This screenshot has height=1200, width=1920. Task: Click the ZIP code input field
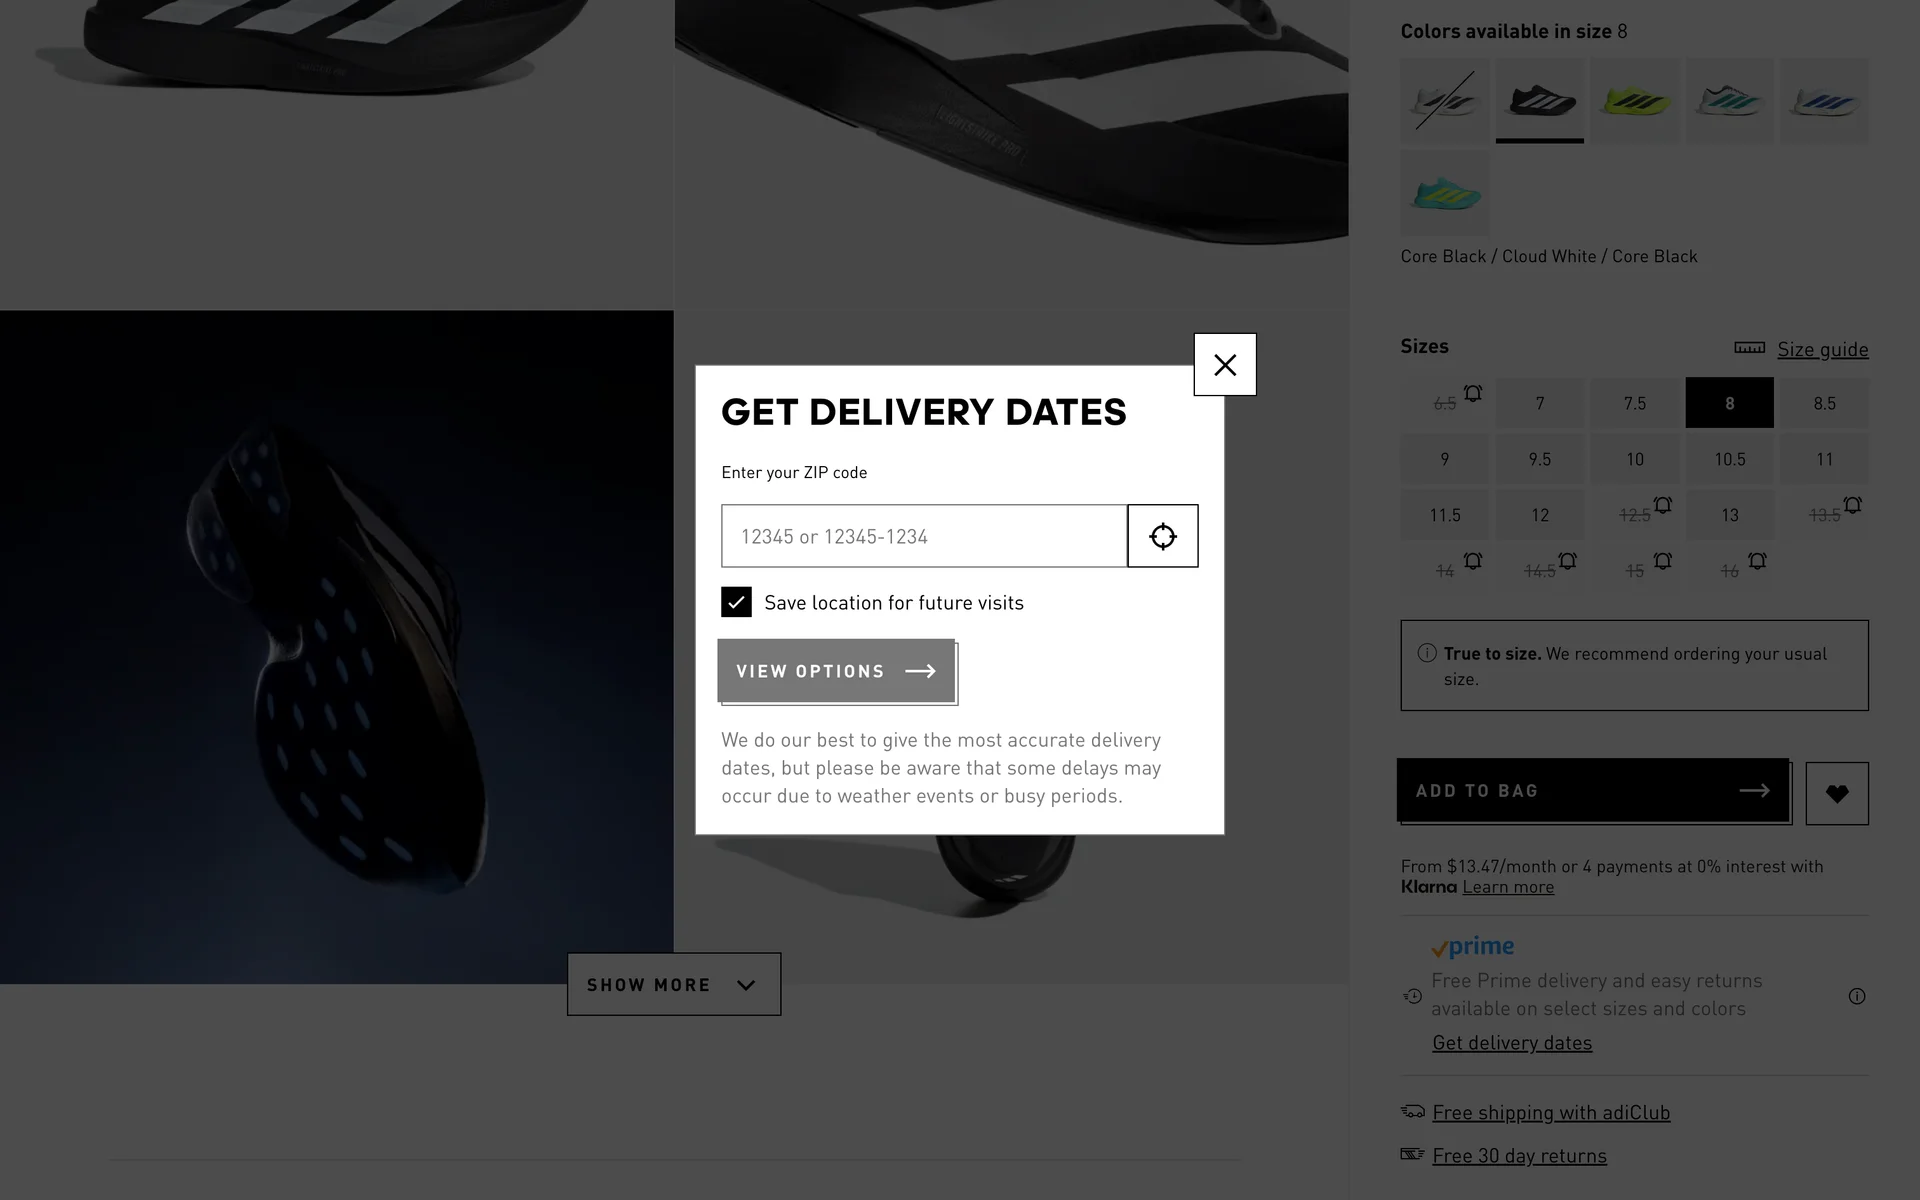coord(924,536)
